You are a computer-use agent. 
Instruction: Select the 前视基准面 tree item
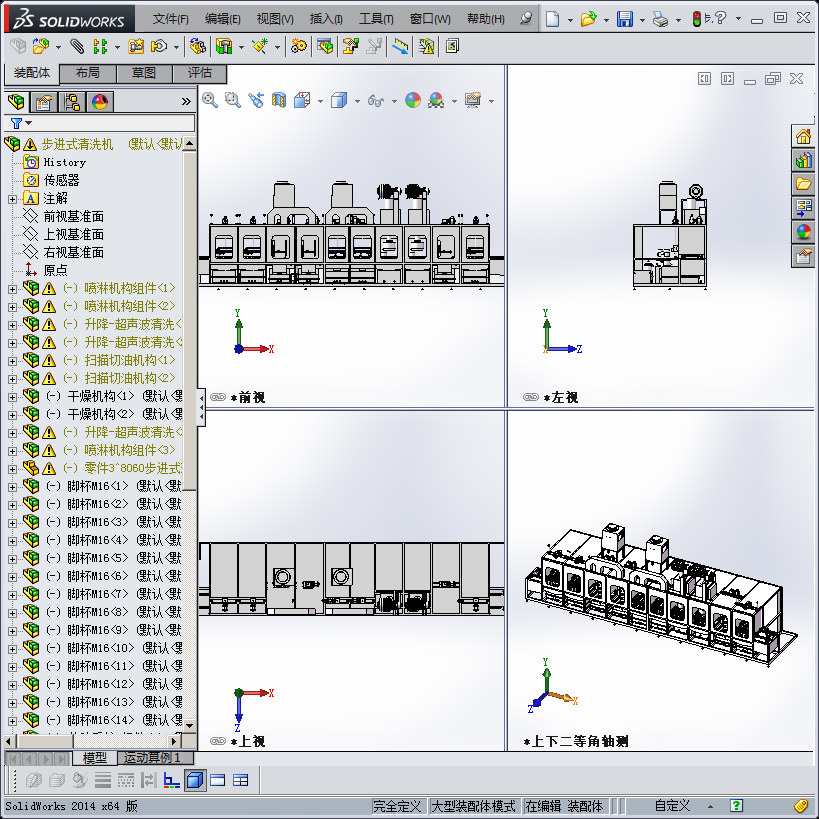tap(73, 217)
